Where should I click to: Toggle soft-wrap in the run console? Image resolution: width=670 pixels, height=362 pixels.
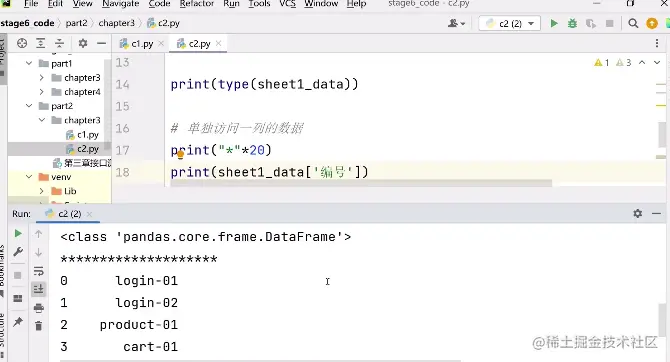(38, 271)
